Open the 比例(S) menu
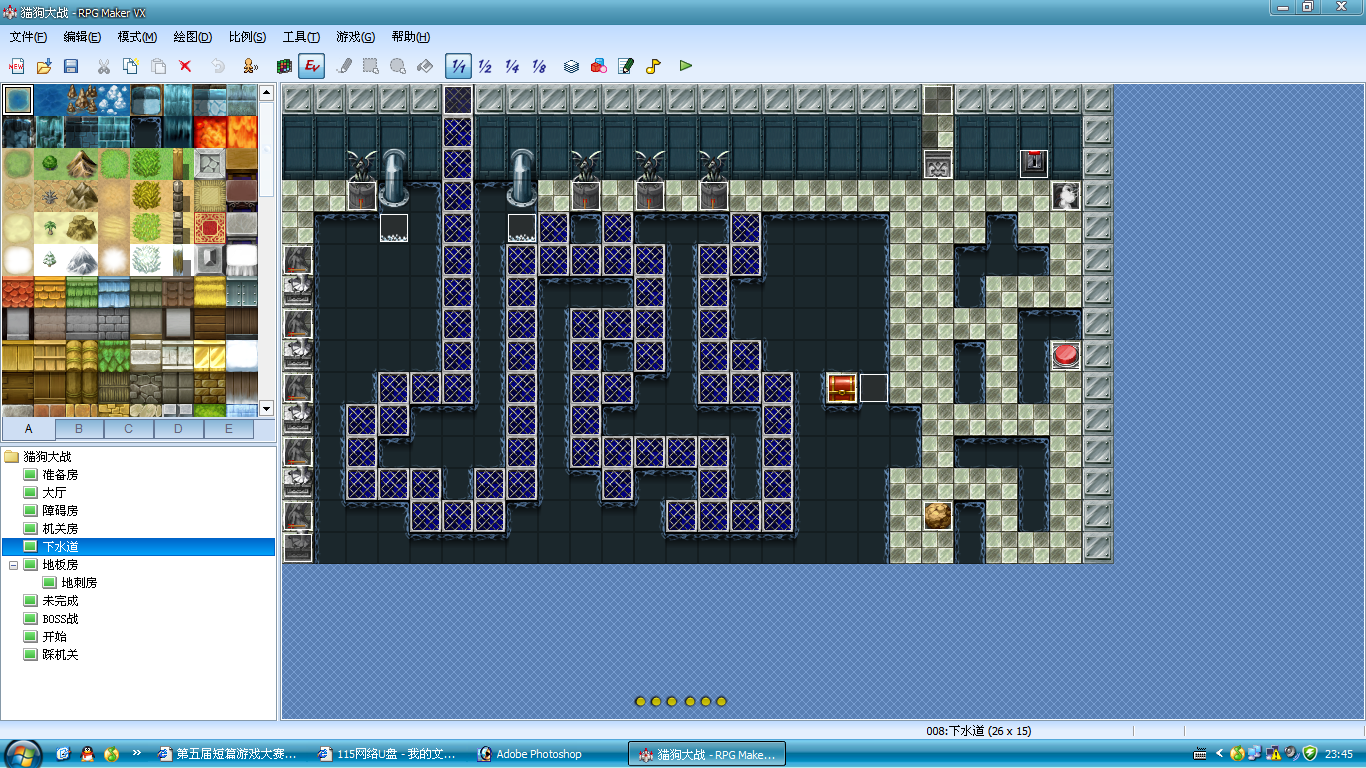 (247, 37)
